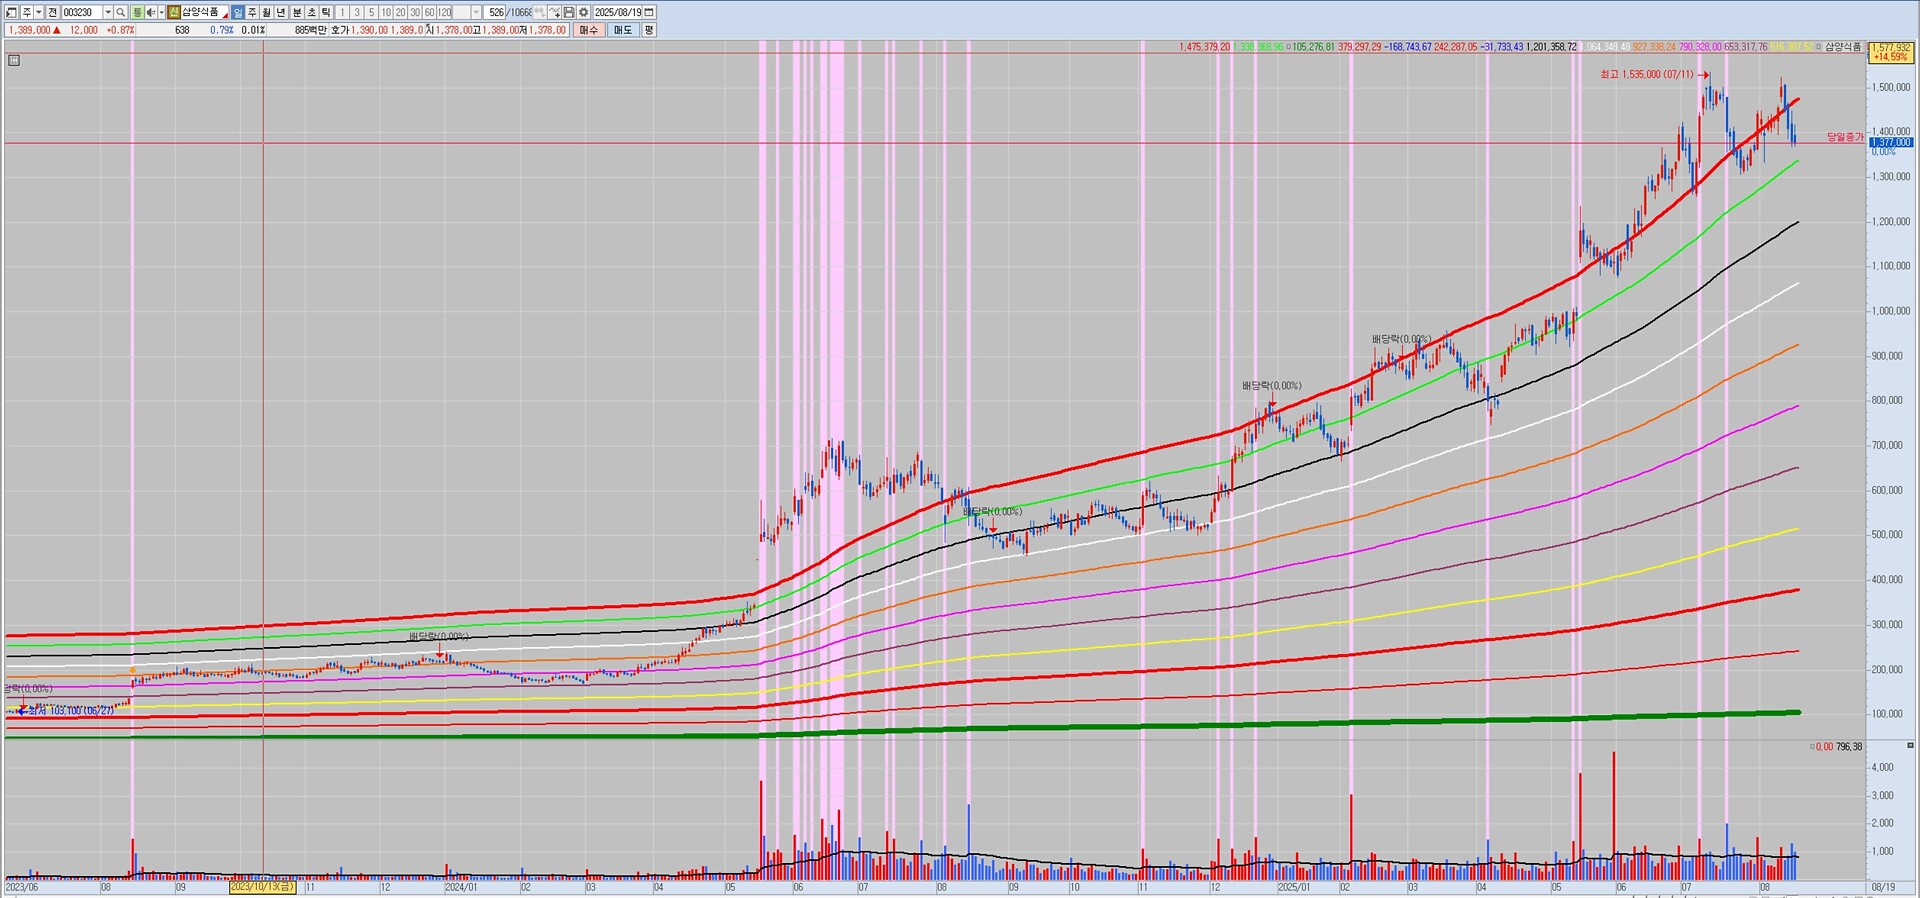Switch to yearly 년 chart period
1920x898 pixels.
[x=282, y=12]
